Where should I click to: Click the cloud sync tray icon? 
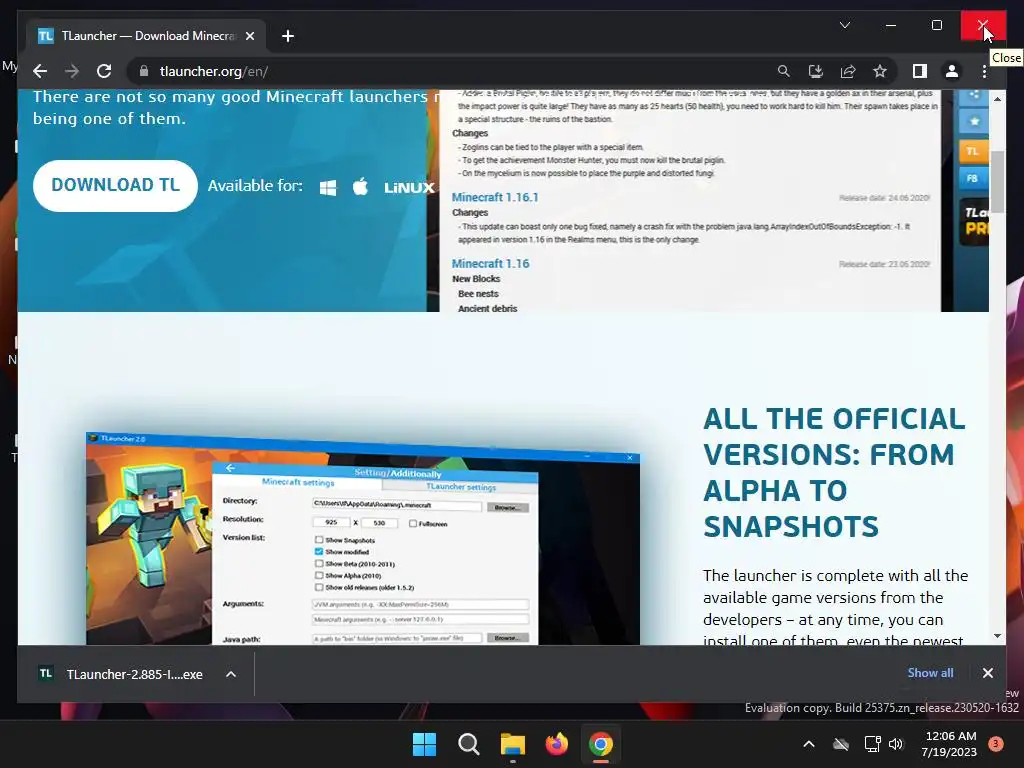click(x=841, y=744)
